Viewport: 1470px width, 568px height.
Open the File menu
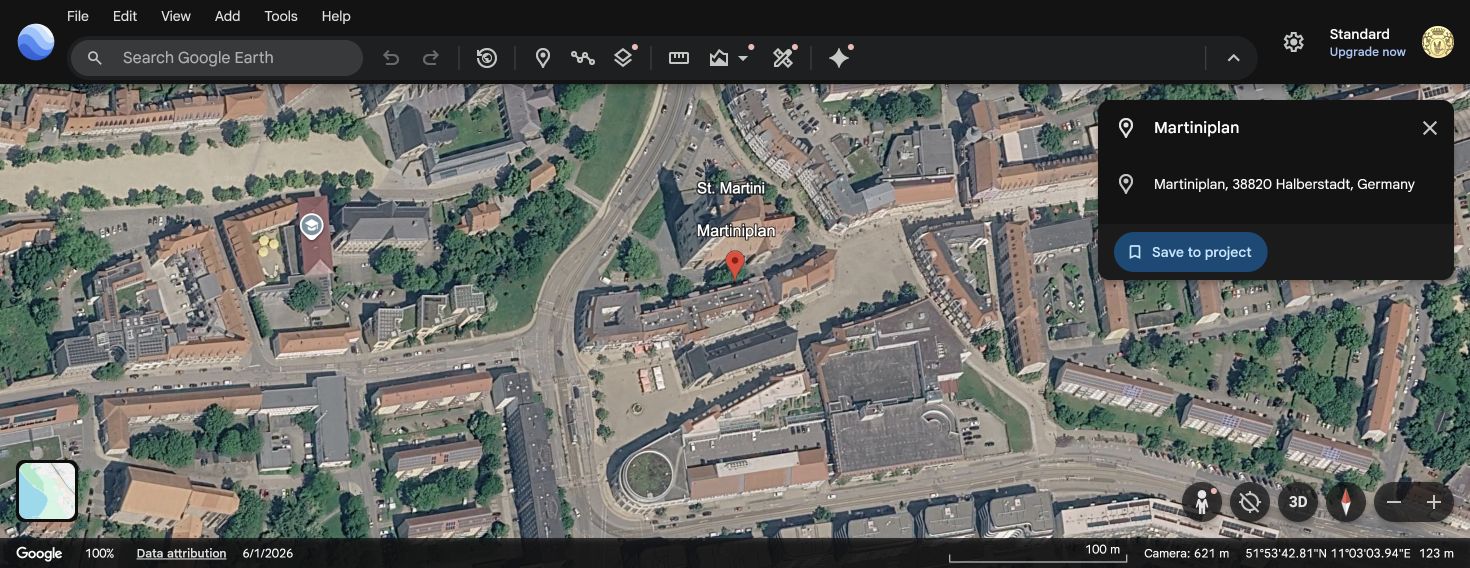78,16
